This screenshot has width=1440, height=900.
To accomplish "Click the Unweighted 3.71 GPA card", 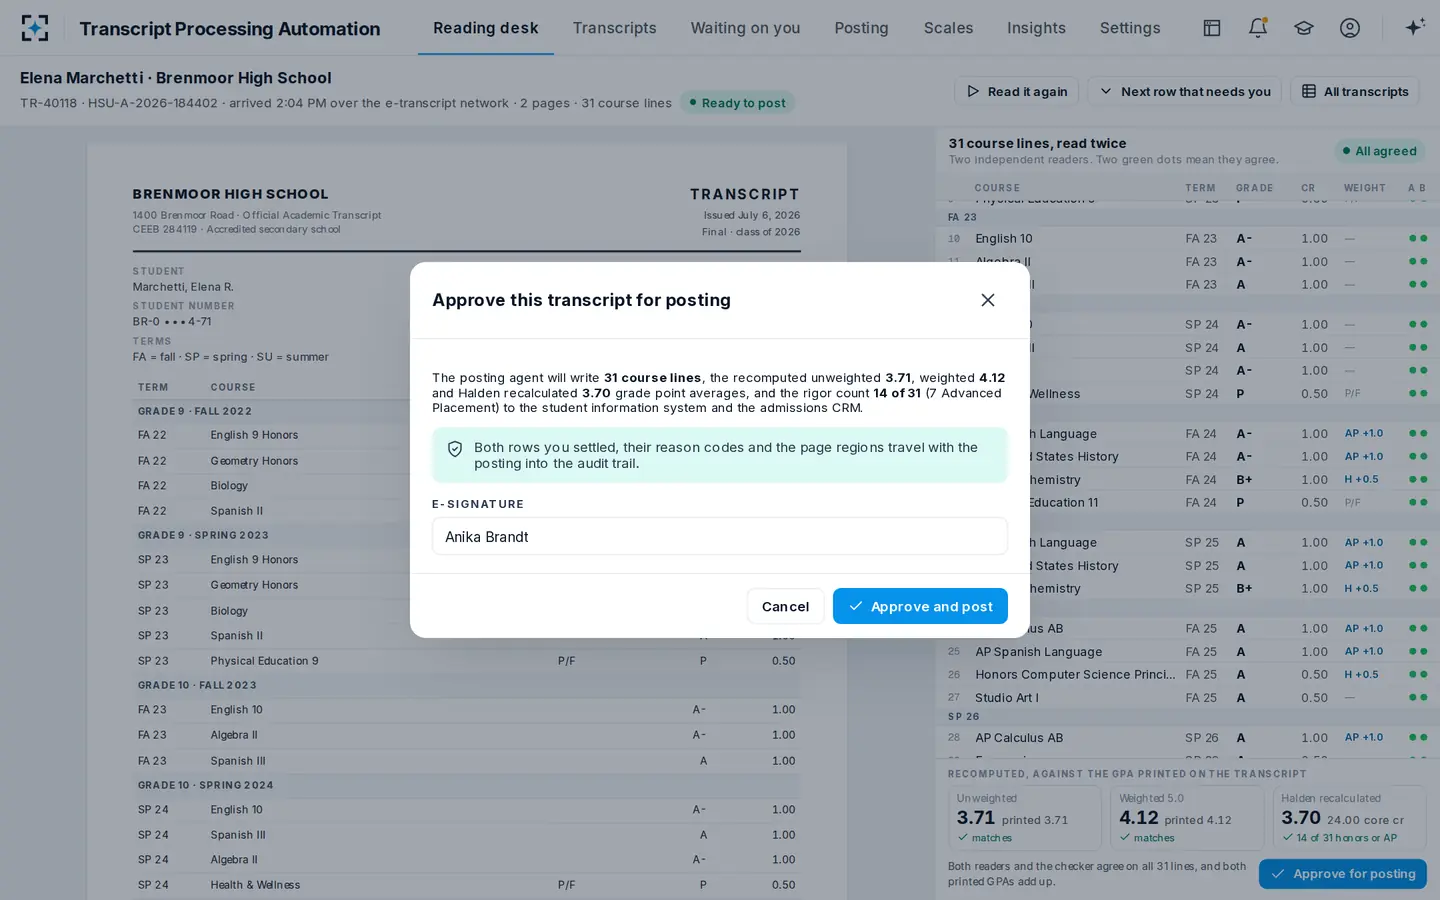I will coord(1025,818).
